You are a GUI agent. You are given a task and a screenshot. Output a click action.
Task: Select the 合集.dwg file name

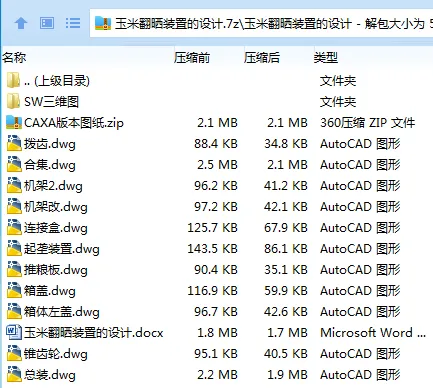[50, 165]
